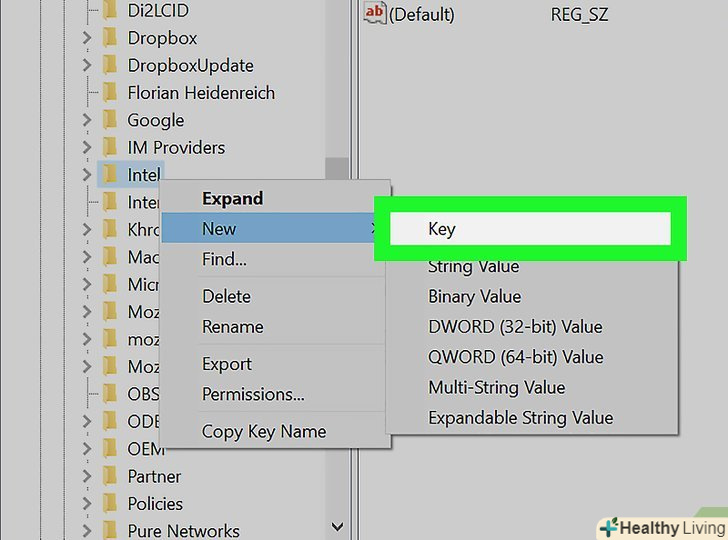Open Permissions... from the context menu
This screenshot has height=540, width=728.
253,394
